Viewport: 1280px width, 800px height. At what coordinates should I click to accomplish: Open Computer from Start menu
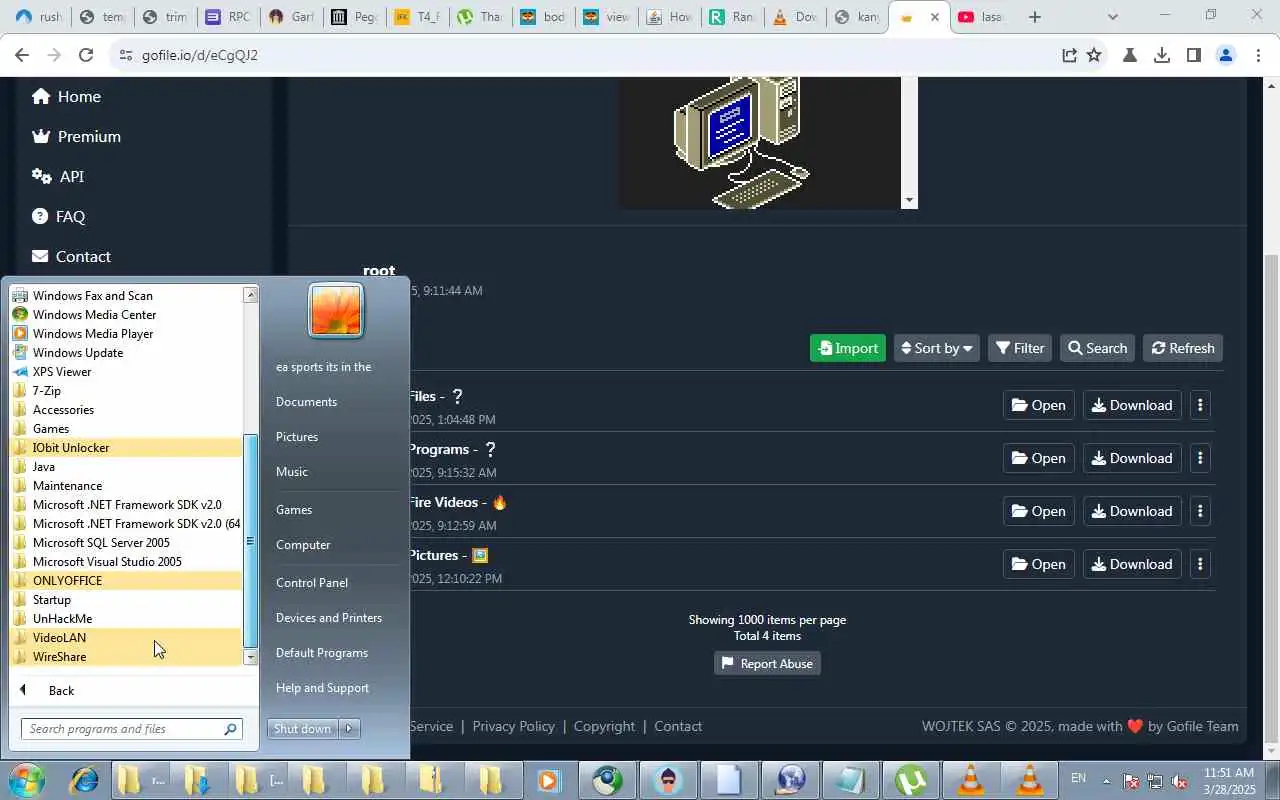click(303, 545)
